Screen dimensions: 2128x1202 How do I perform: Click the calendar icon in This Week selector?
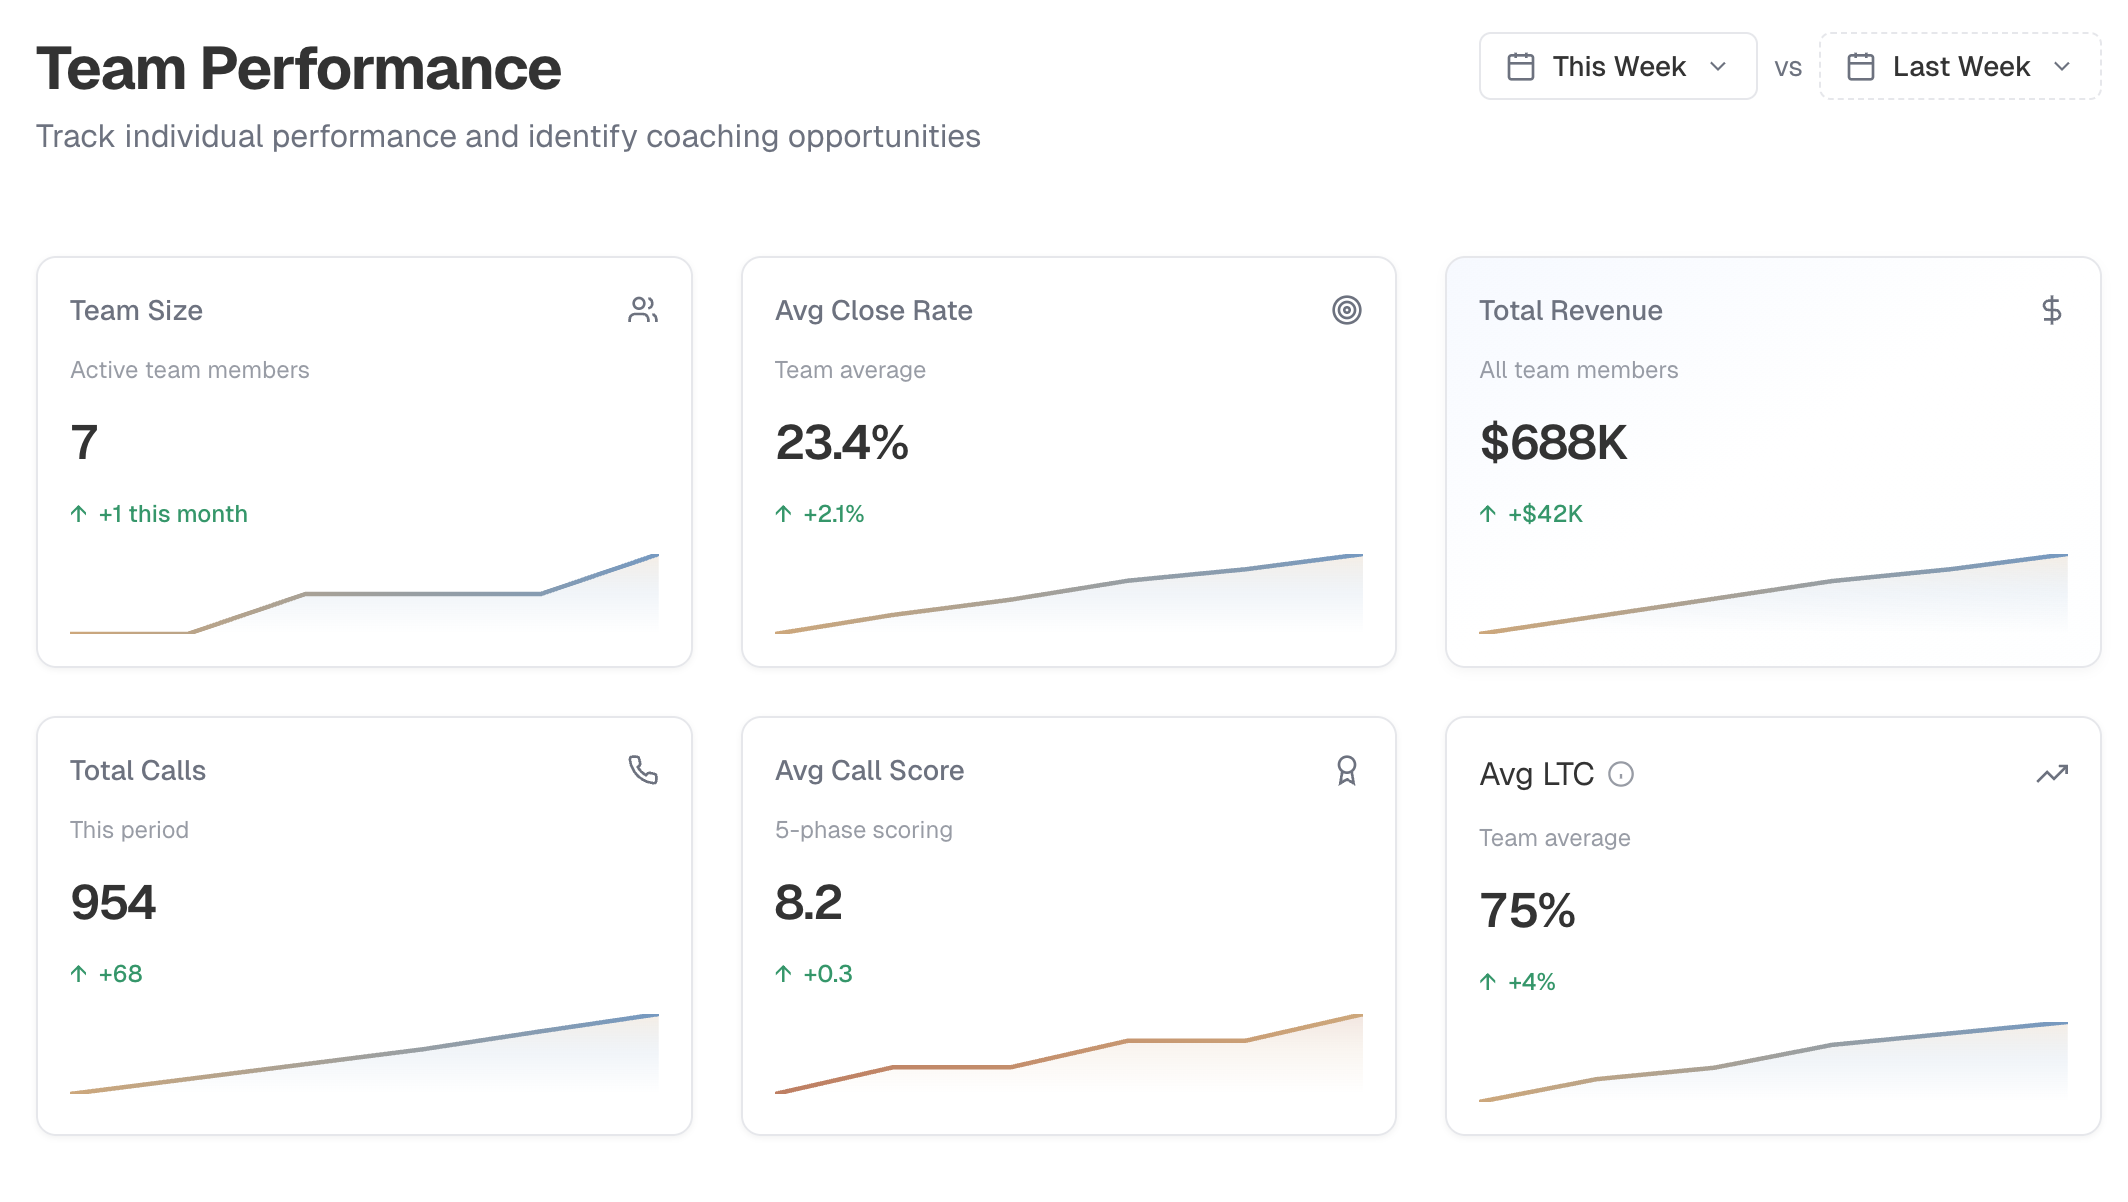[1521, 66]
